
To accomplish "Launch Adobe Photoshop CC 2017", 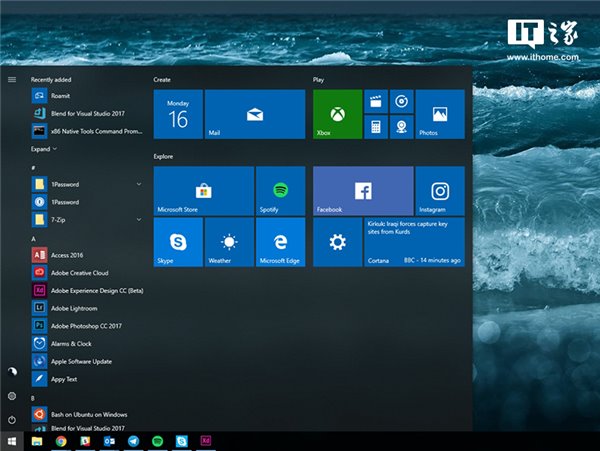I will [x=88, y=326].
